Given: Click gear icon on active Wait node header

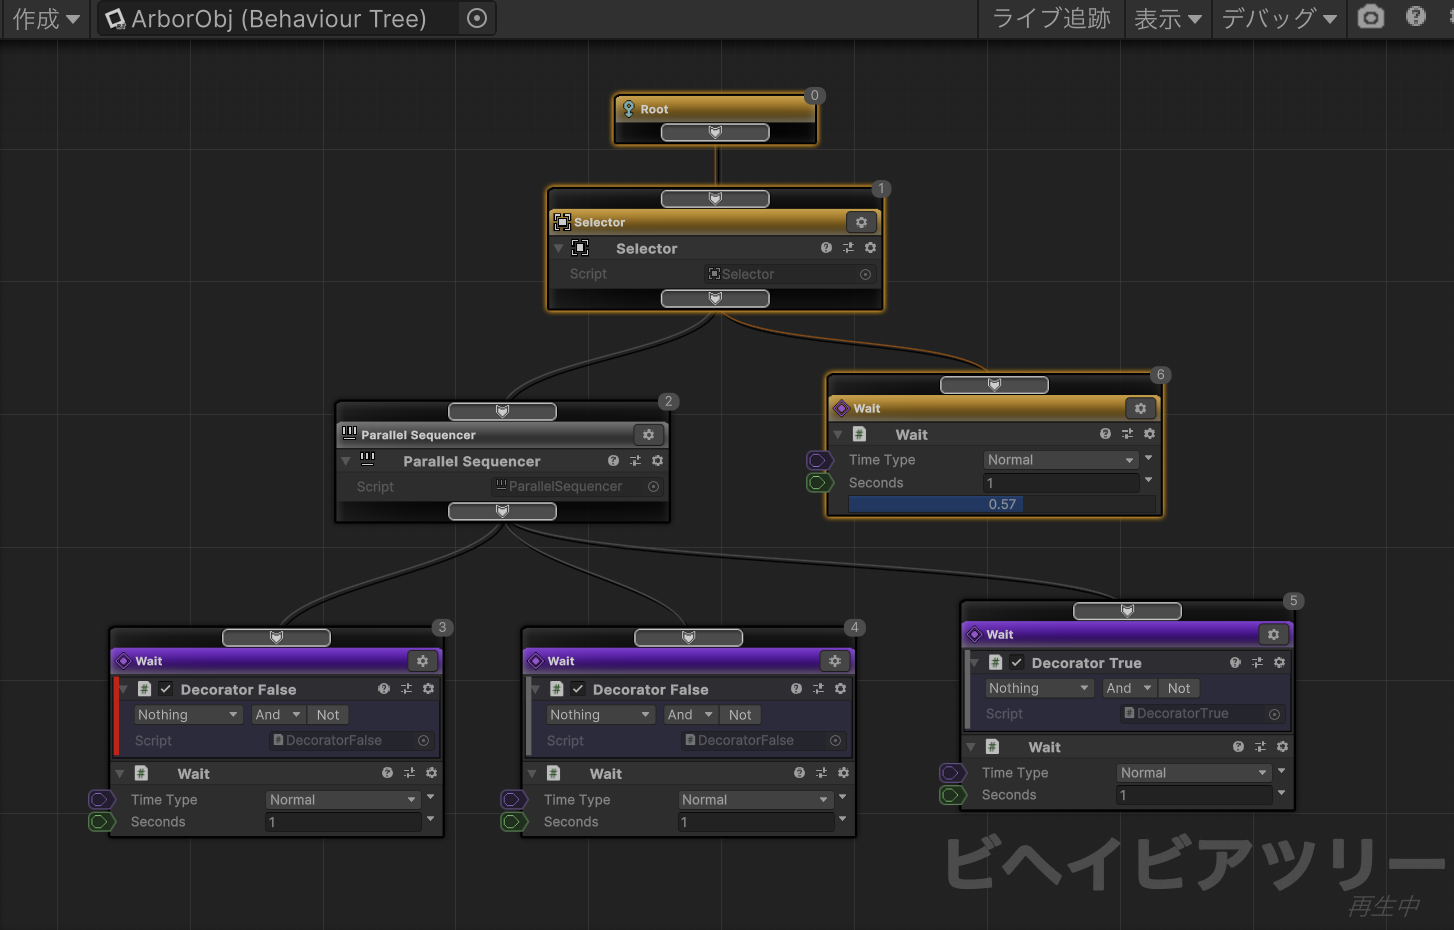Looking at the screenshot, I should [x=1140, y=408].
